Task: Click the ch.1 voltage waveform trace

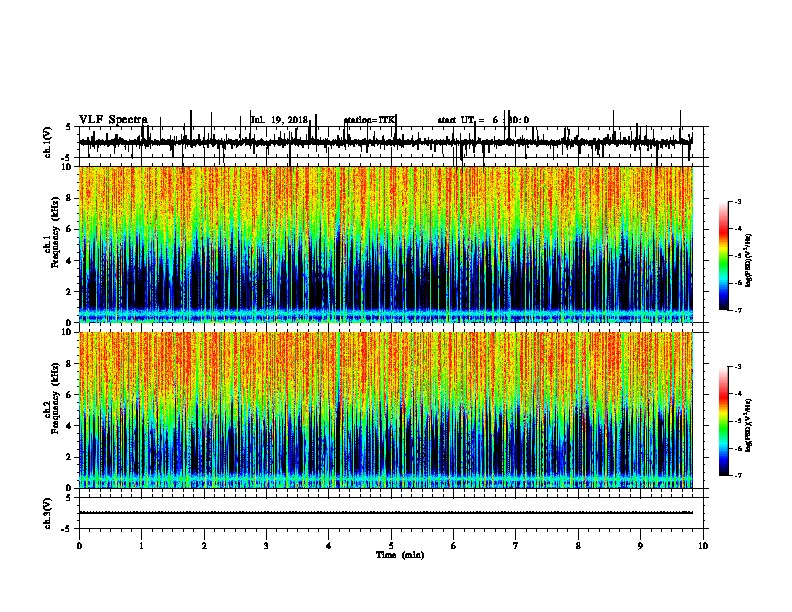Action: pos(385,142)
